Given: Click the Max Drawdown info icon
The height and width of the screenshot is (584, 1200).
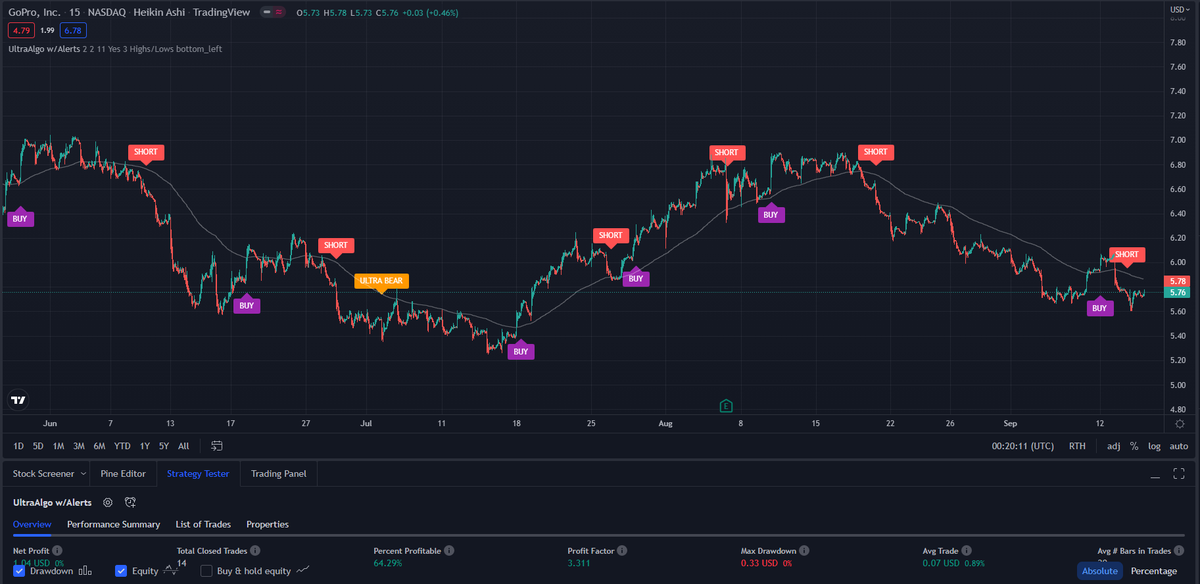Looking at the screenshot, I should pos(805,551).
